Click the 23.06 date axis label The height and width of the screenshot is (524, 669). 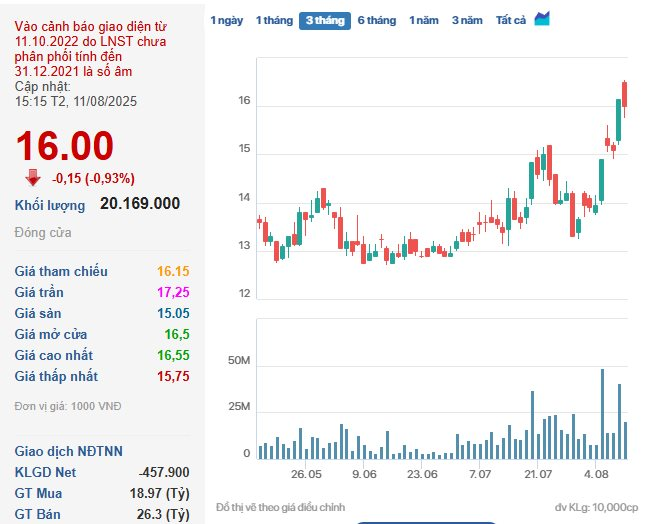click(x=422, y=474)
